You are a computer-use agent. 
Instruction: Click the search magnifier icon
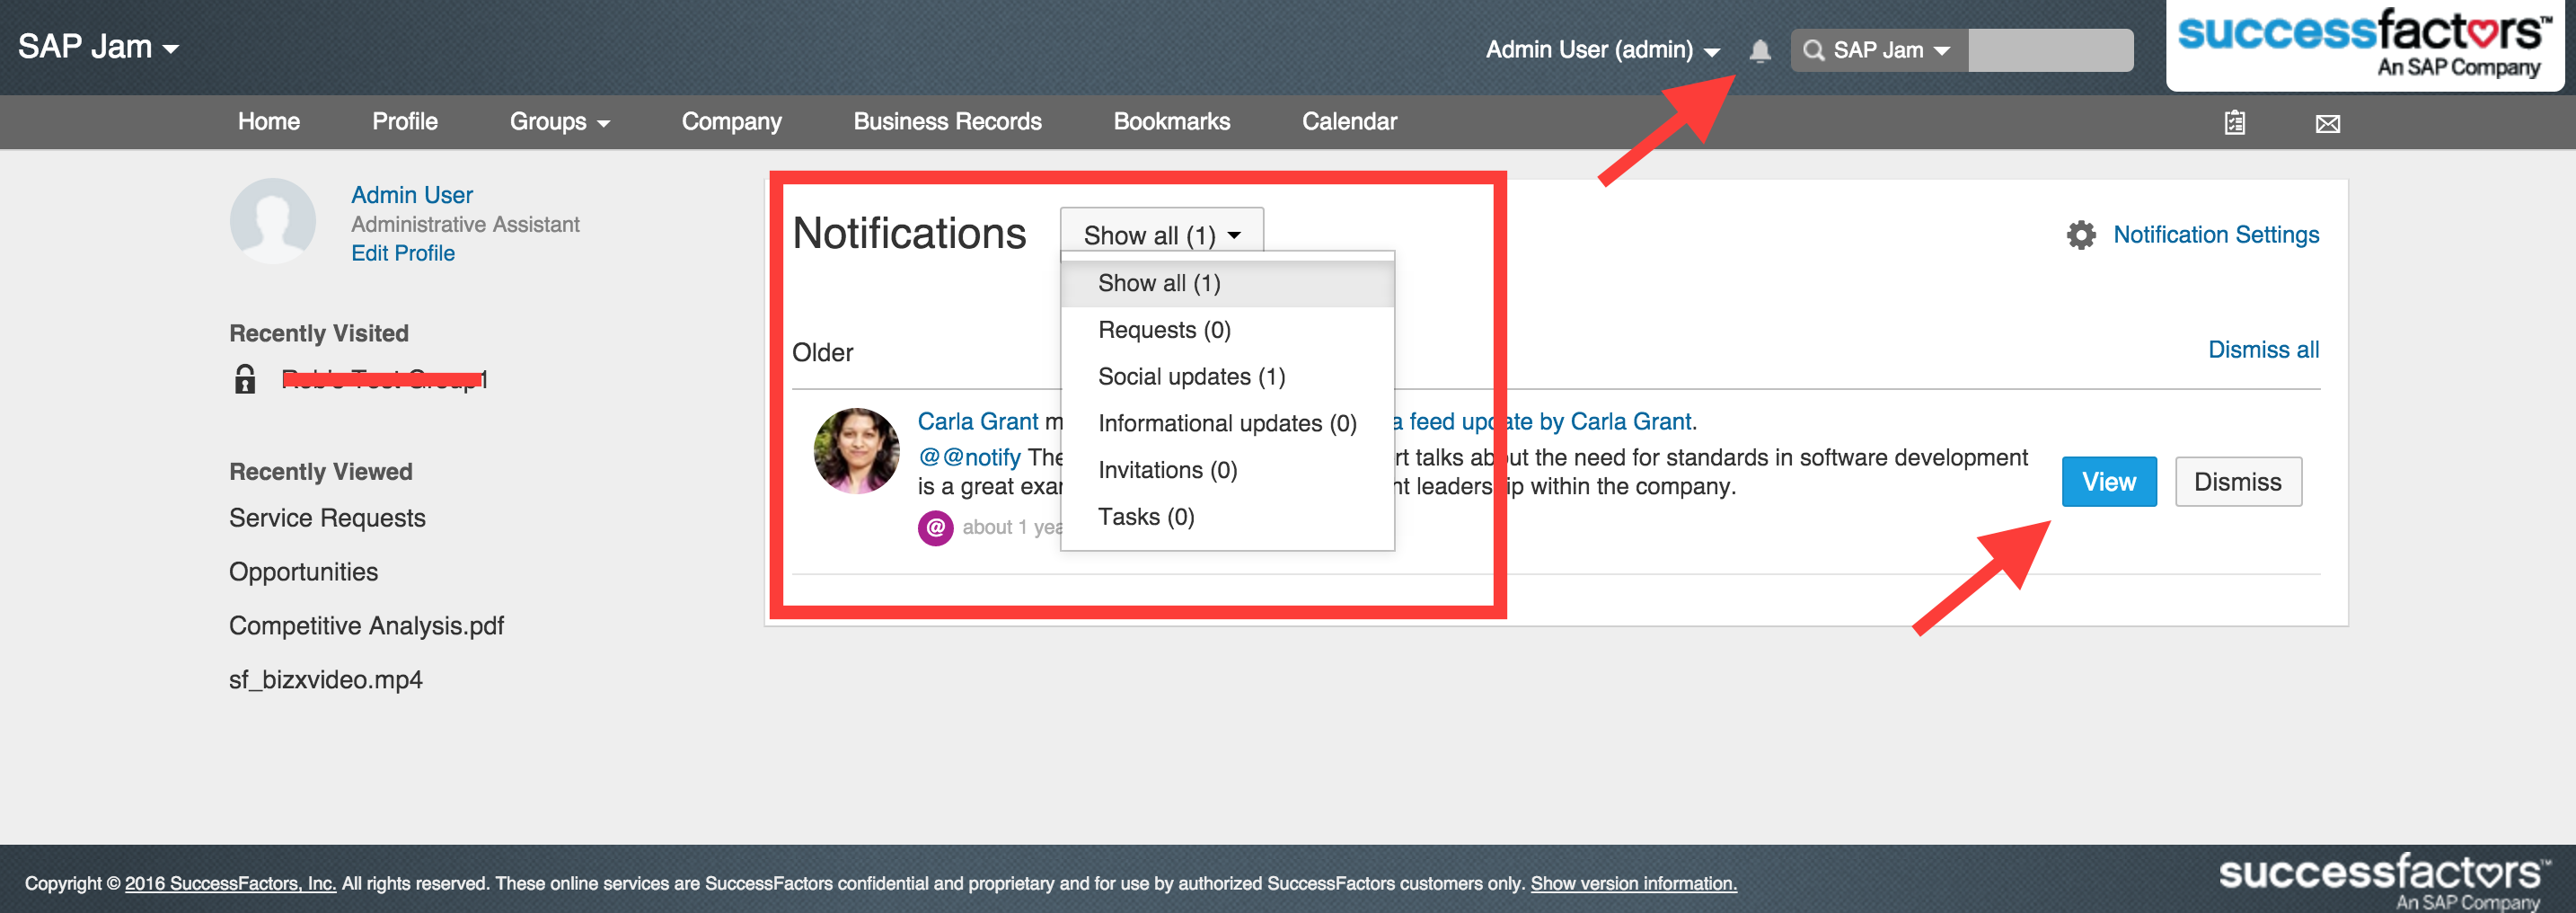tap(1813, 50)
